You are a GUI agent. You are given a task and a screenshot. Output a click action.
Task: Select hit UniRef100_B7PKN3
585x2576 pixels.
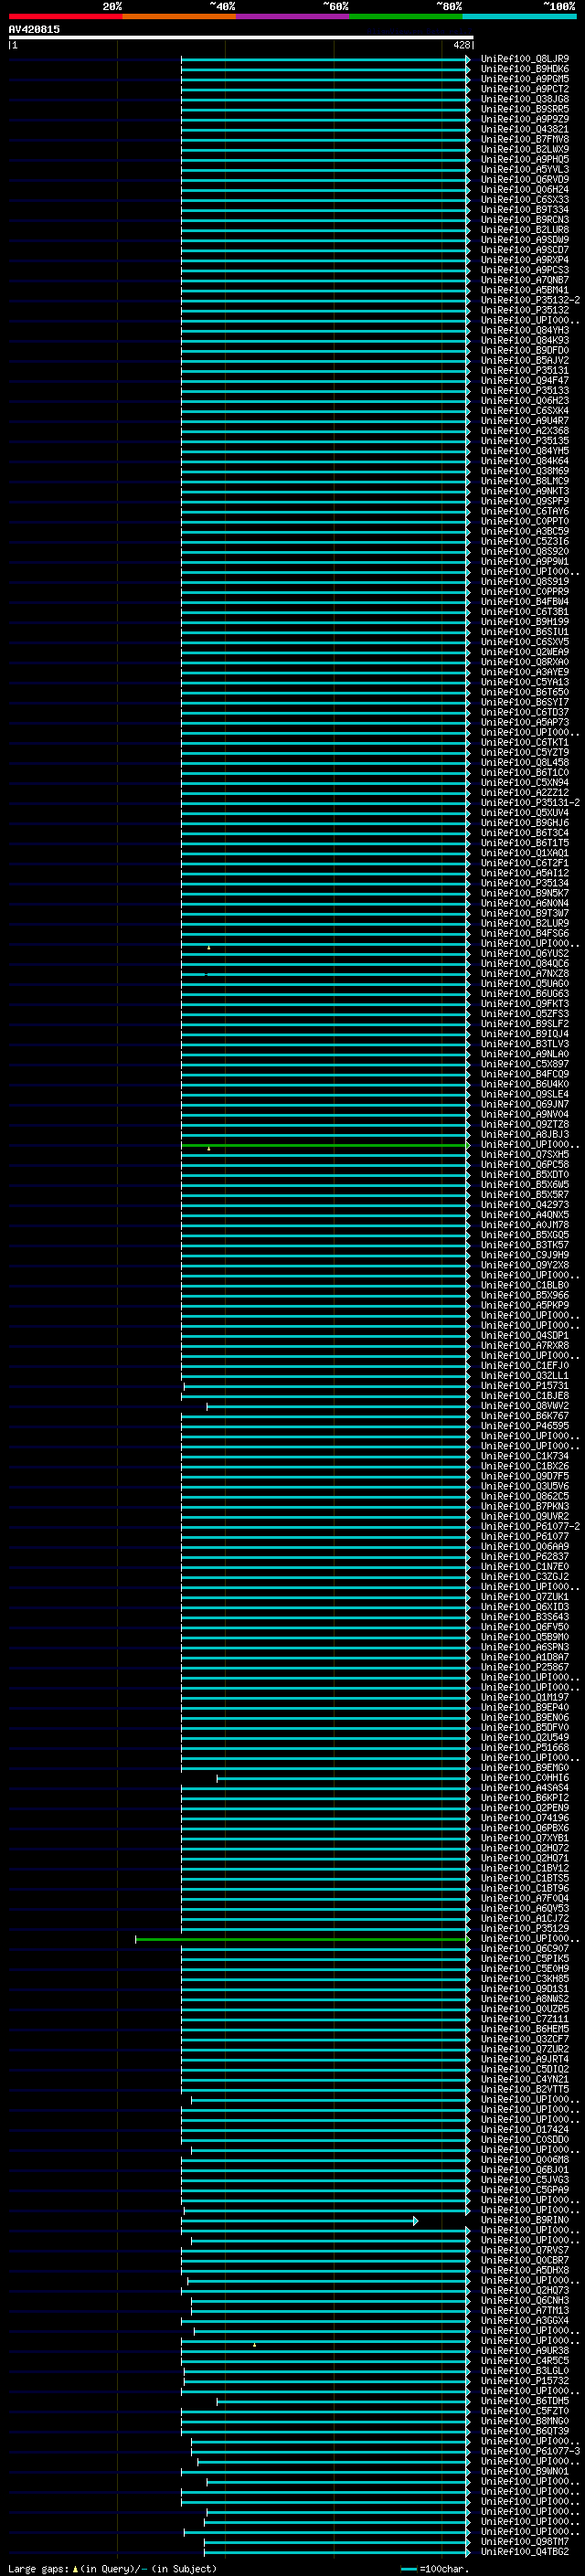(525, 1506)
